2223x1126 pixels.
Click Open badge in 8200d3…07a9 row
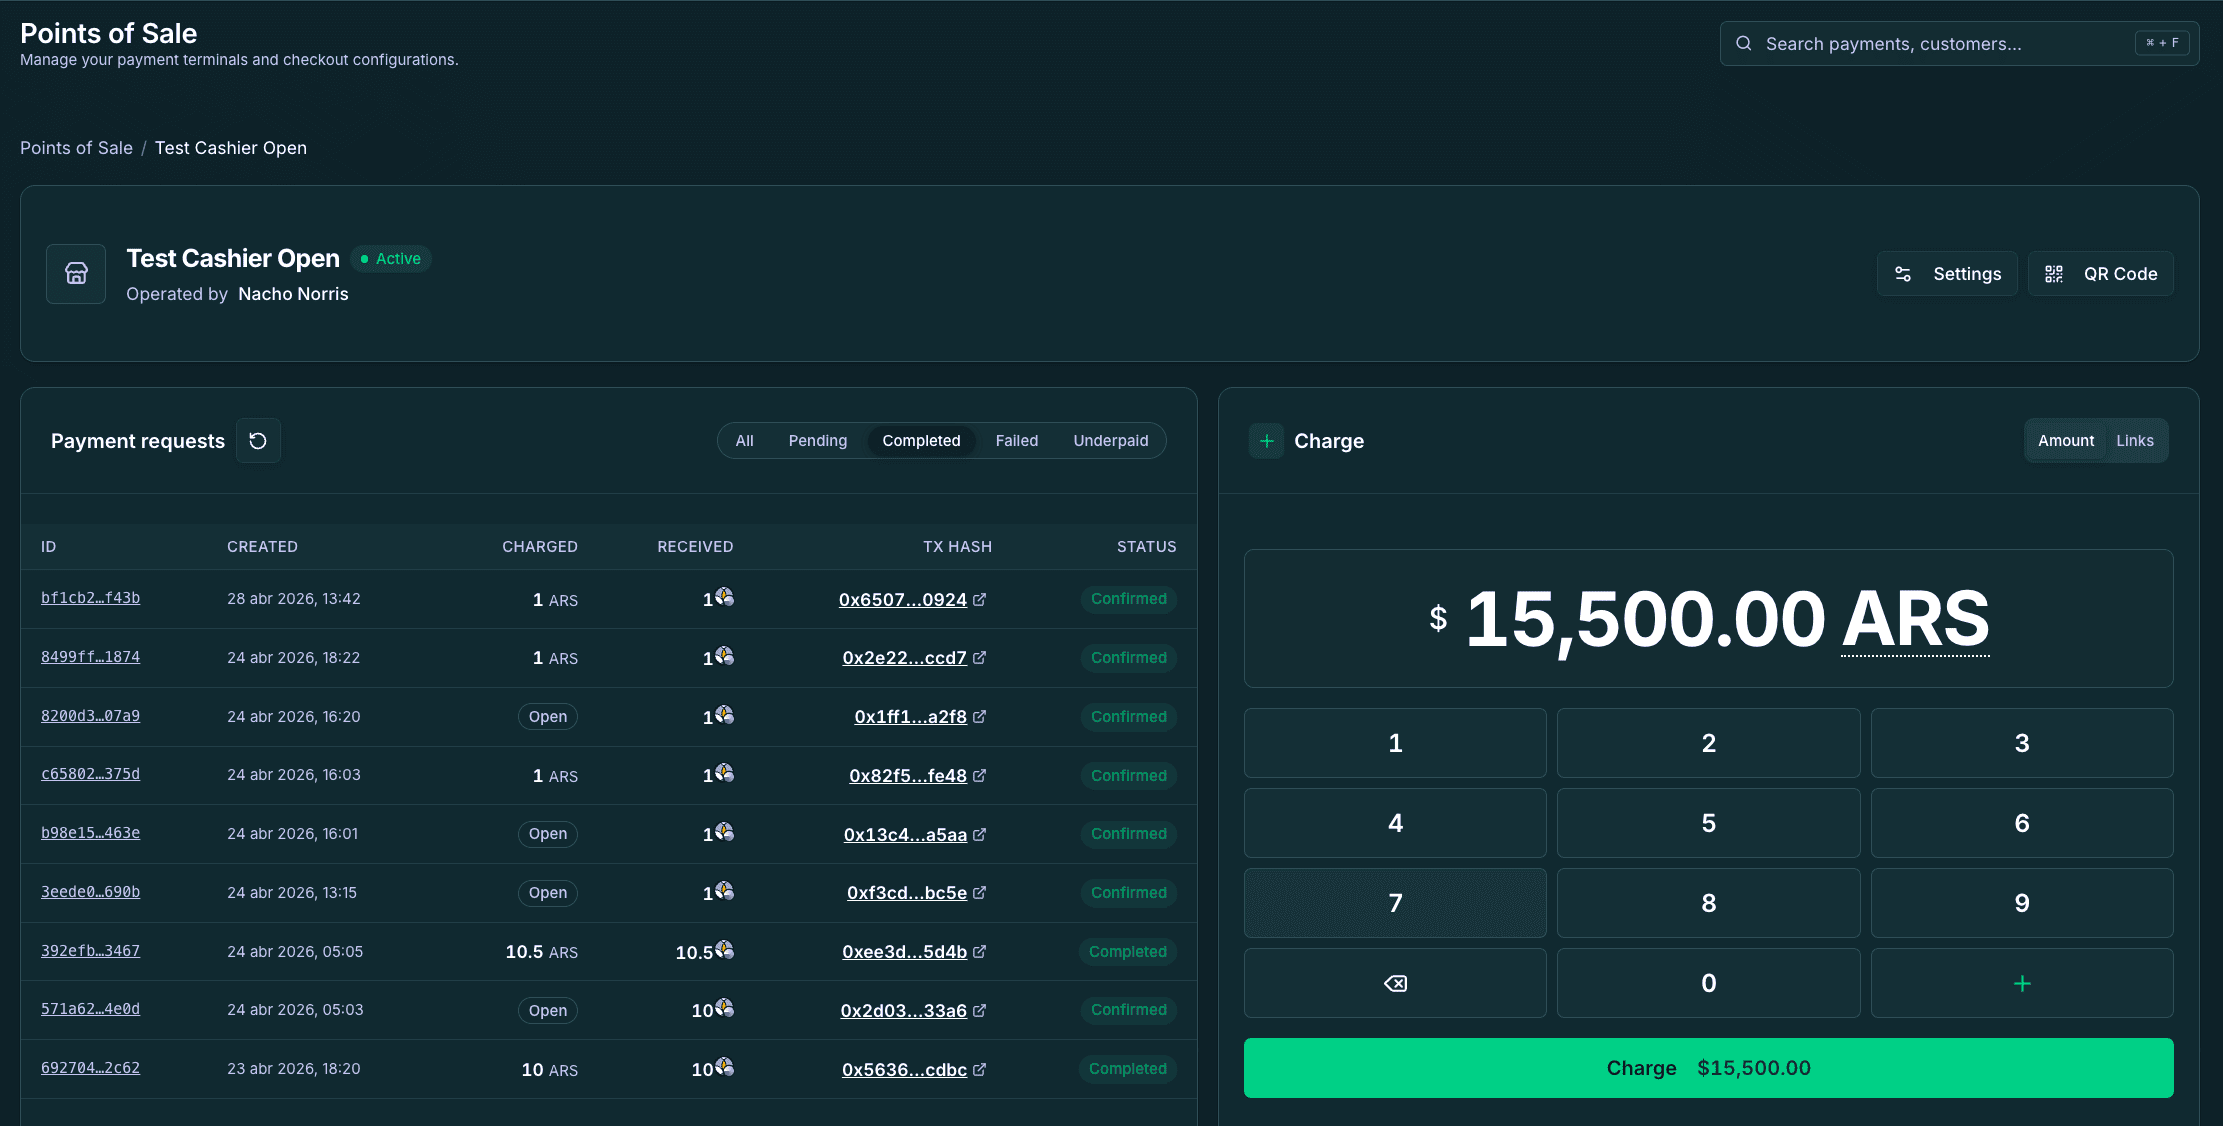coord(548,717)
